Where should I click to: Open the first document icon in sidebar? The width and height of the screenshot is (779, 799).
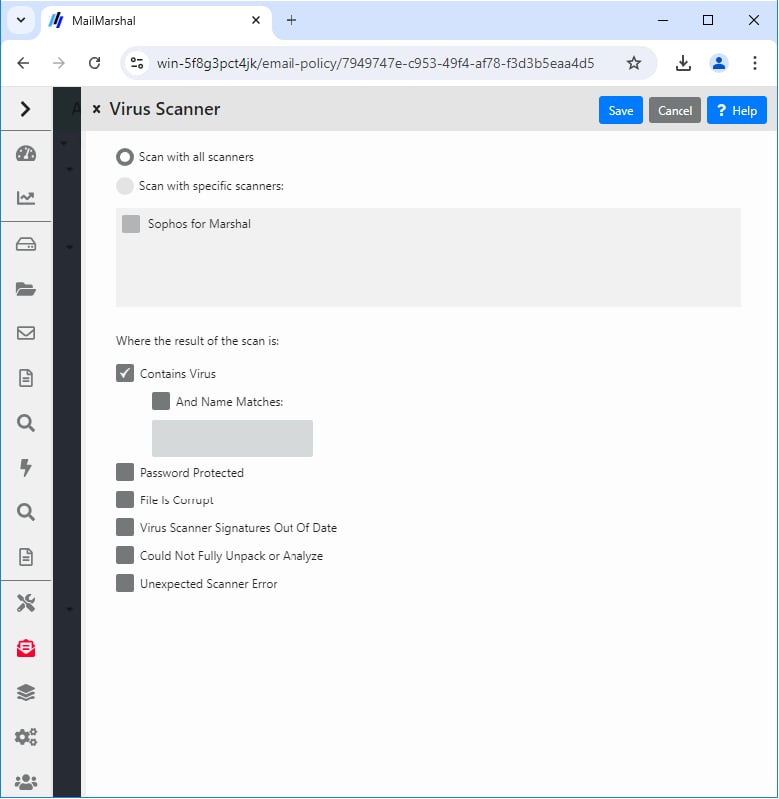(25, 378)
